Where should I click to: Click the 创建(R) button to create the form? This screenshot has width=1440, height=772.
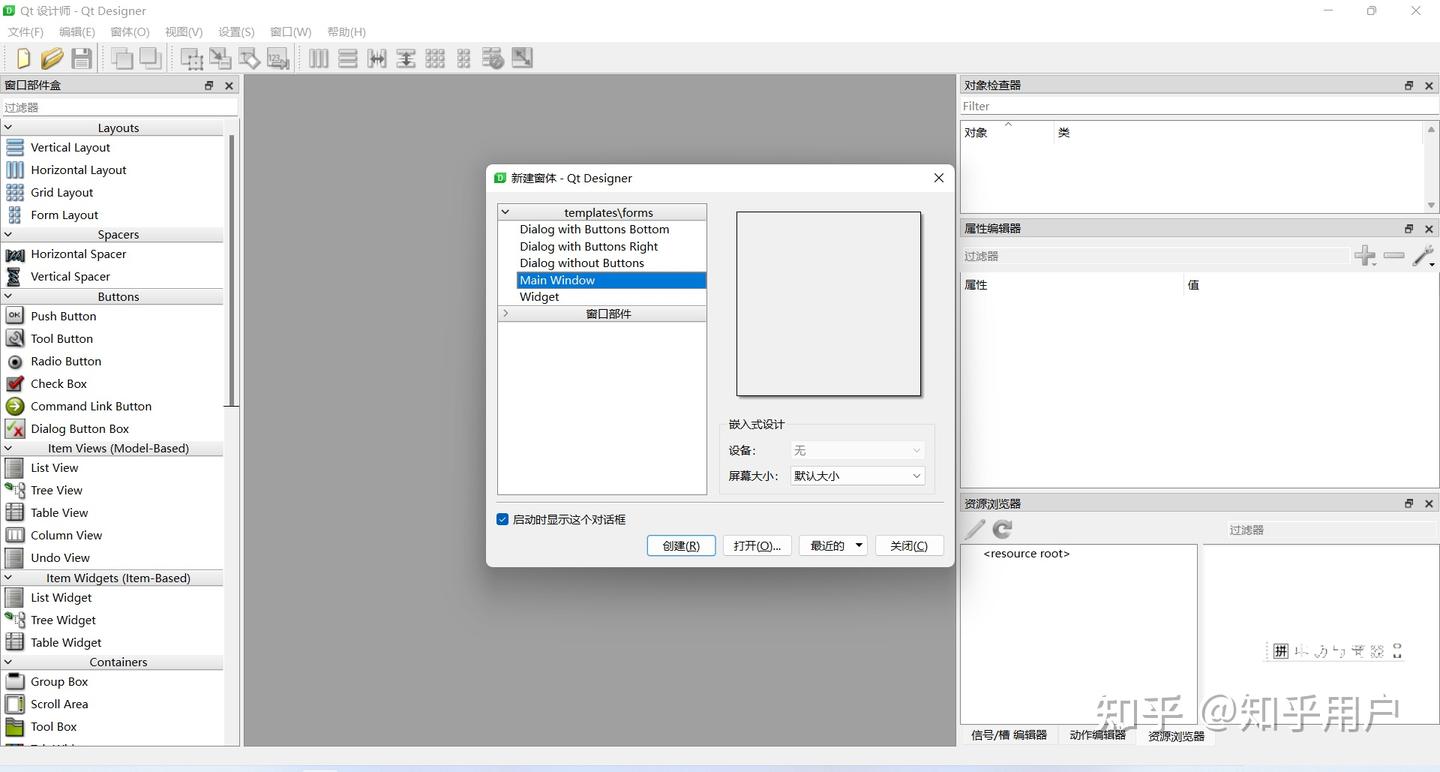(681, 545)
